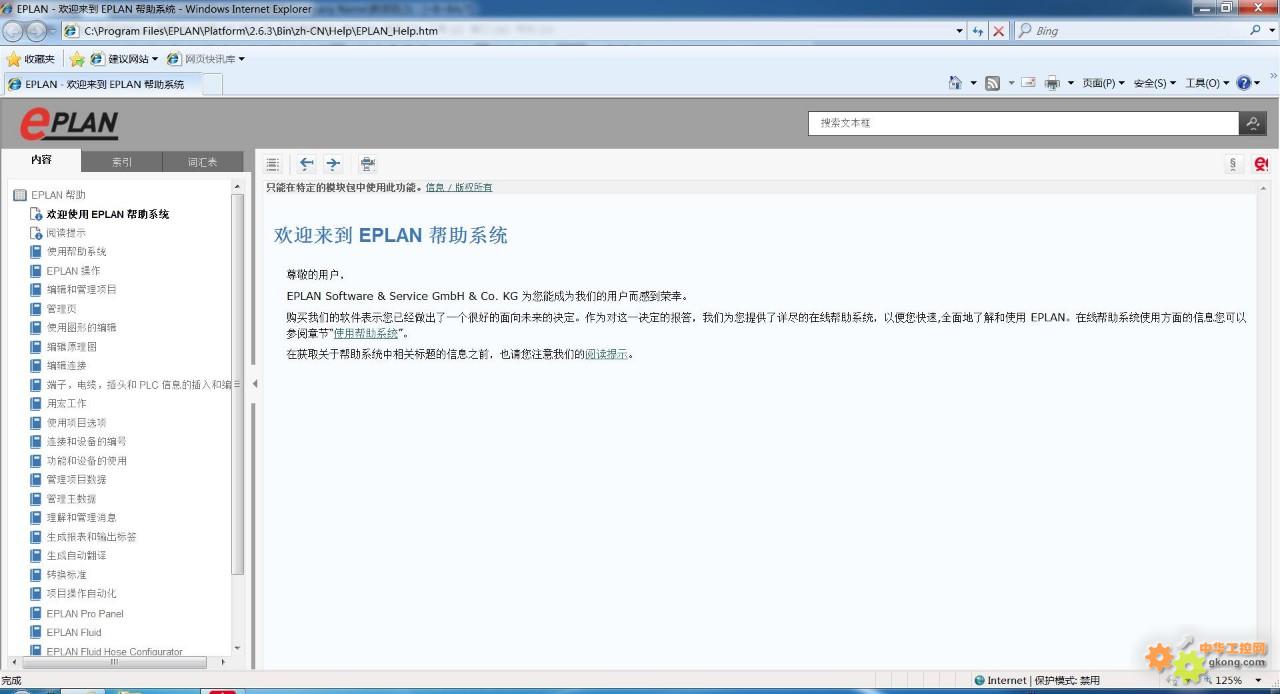Collapse the navigation pane with splitter arrow
The height and width of the screenshot is (694, 1280).
[x=255, y=384]
